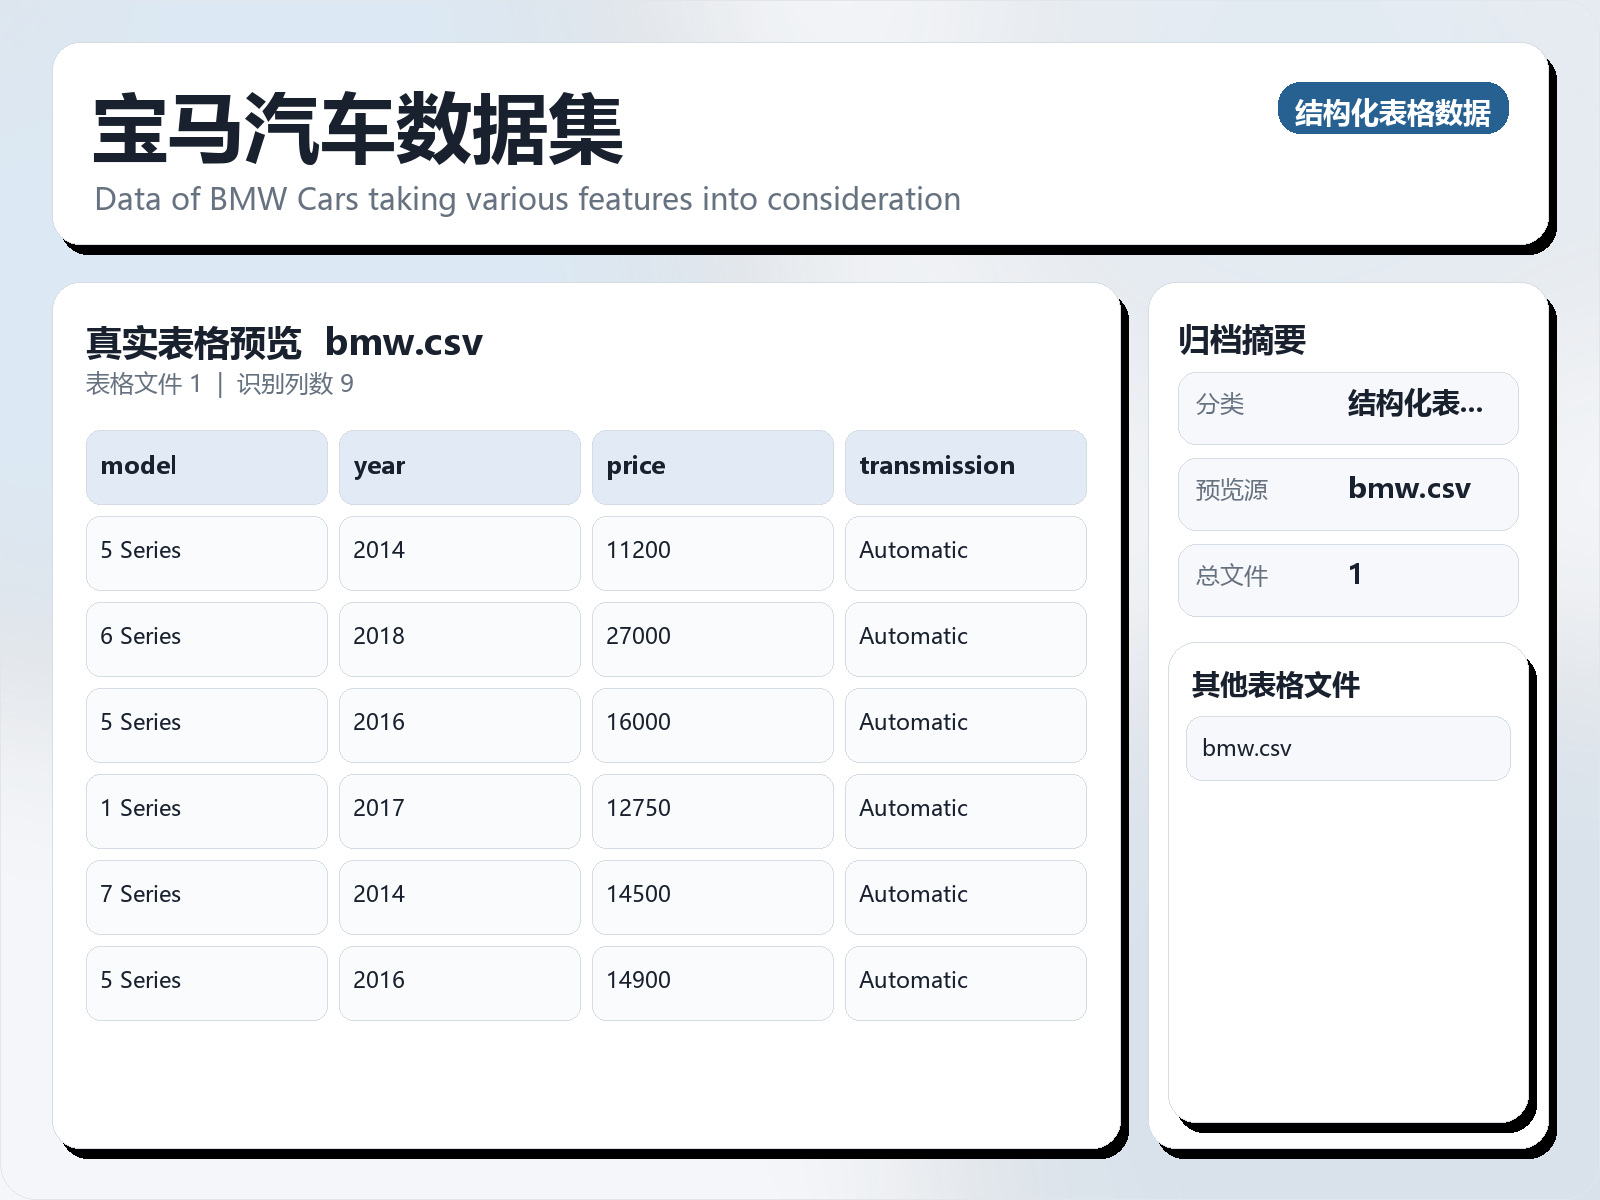This screenshot has width=1600, height=1200.
Task: Click the 宝马汽车数据集 page title
Action: coord(356,128)
